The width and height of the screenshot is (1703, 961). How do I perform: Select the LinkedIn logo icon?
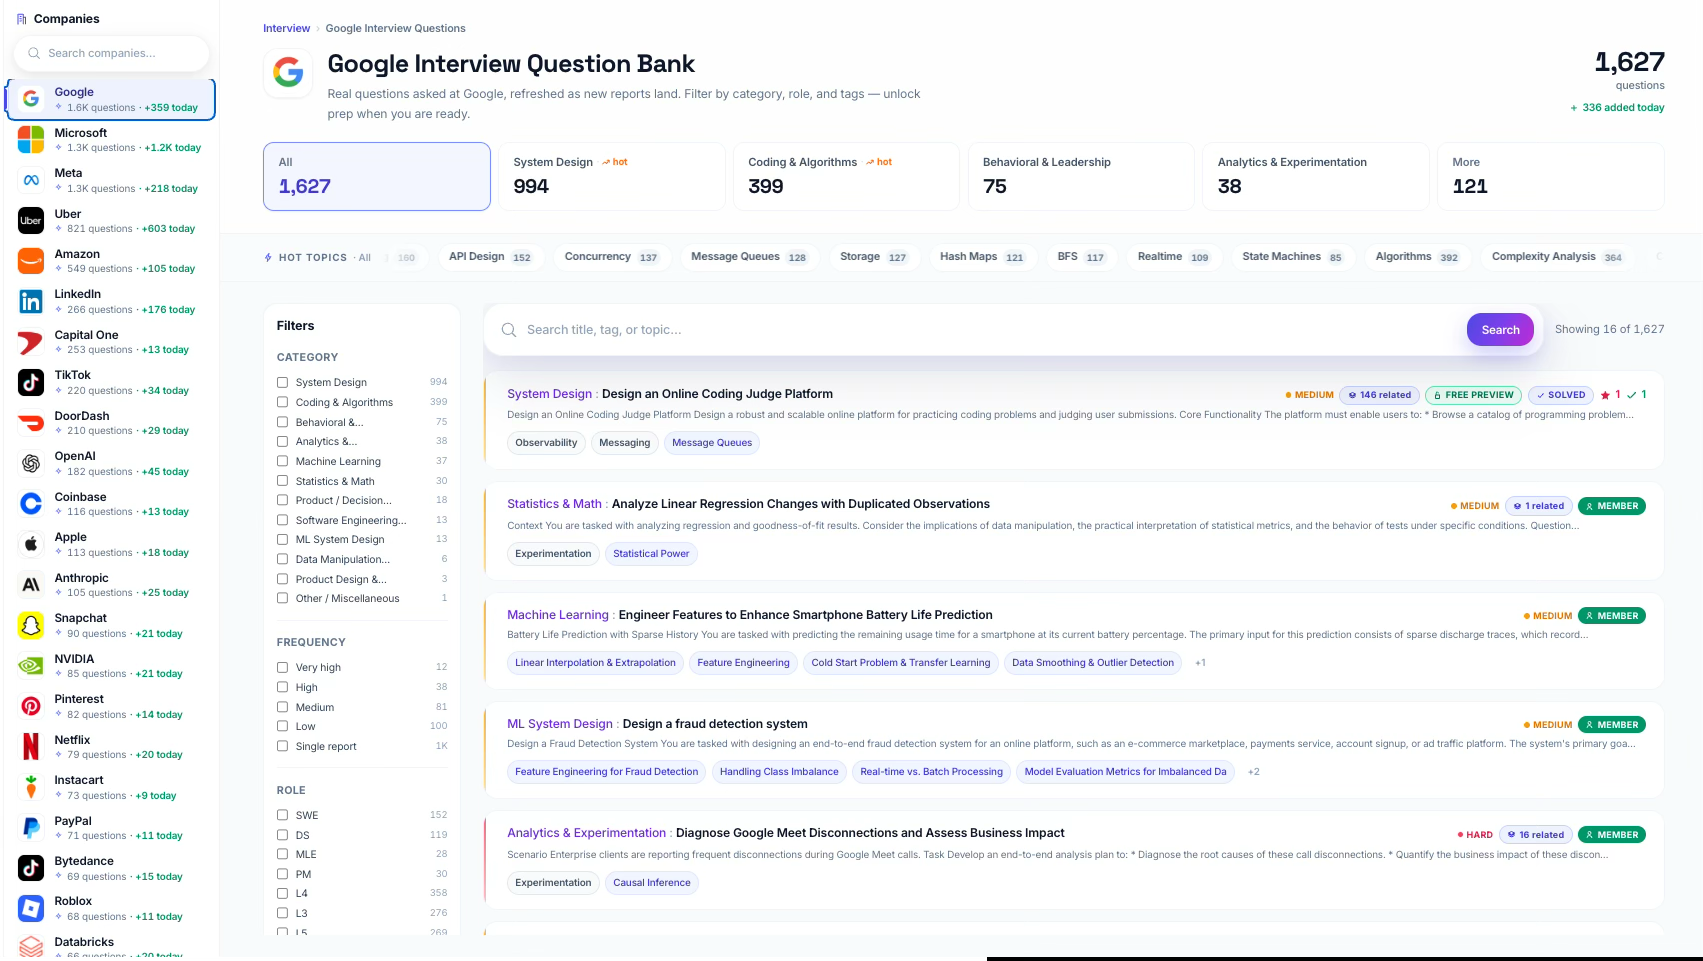(31, 301)
